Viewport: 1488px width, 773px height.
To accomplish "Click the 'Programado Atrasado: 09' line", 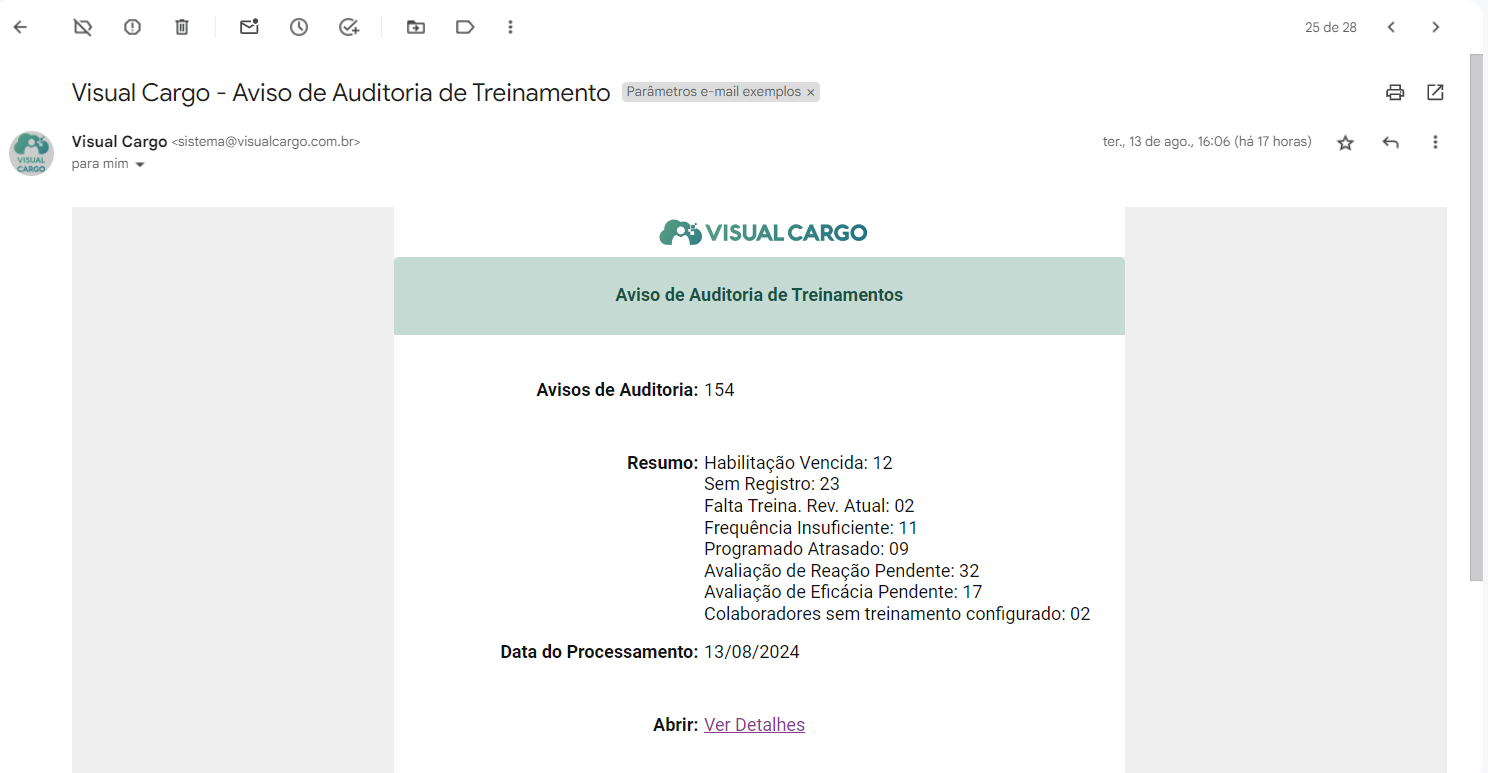I will click(x=806, y=549).
